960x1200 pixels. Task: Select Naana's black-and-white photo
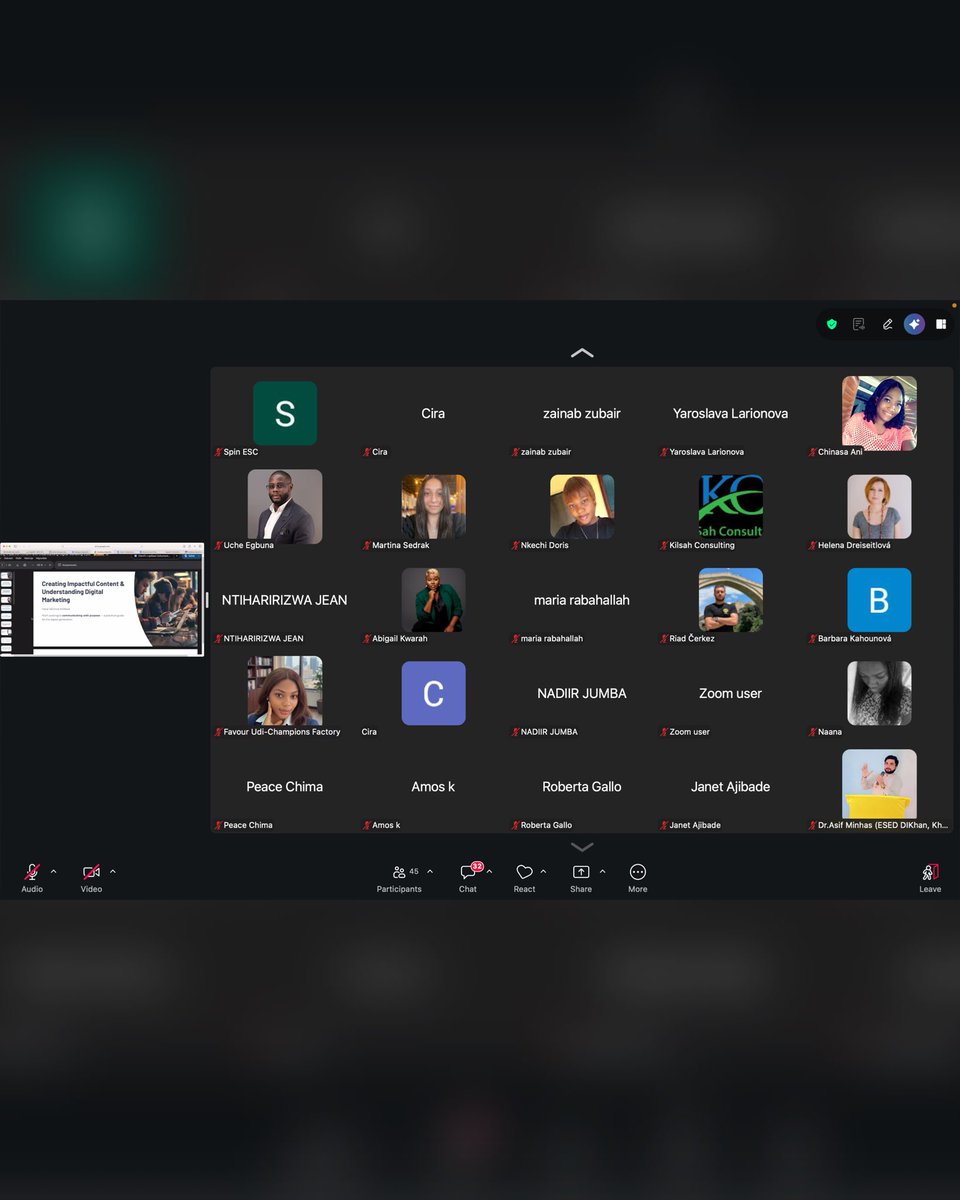pyautogui.click(x=879, y=693)
